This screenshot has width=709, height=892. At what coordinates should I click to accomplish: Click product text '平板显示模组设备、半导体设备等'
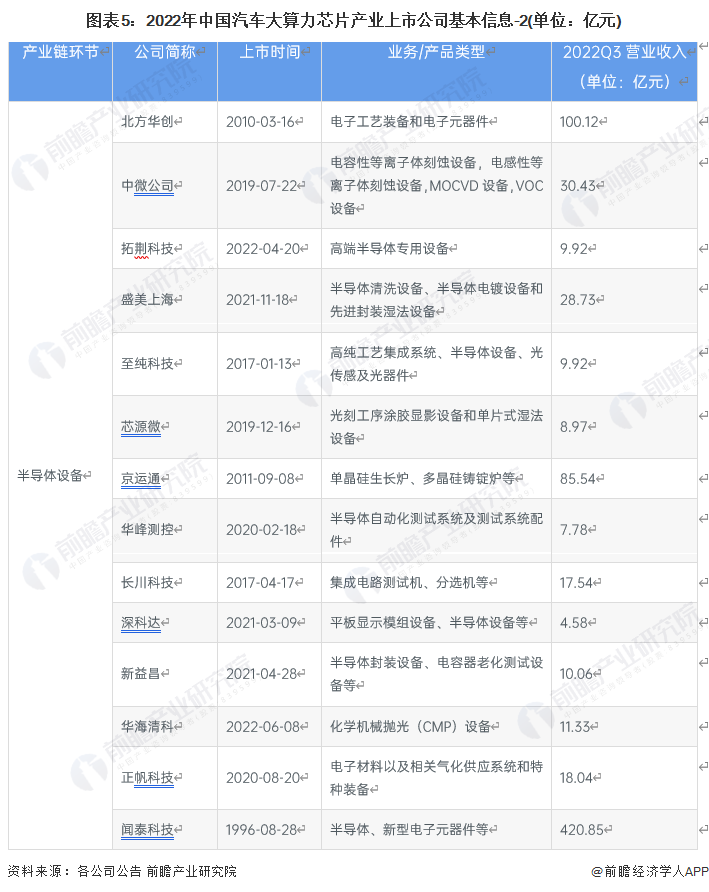pos(429,623)
